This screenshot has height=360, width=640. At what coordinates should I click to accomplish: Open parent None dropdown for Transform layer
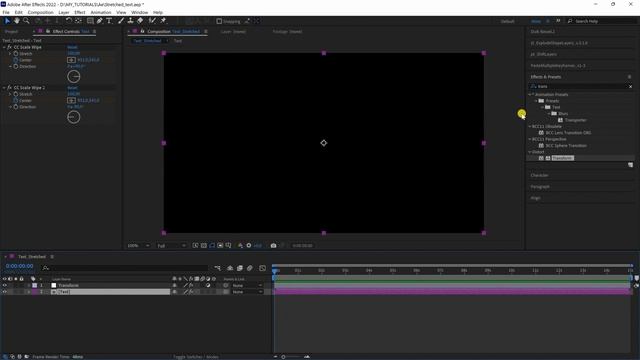[x=247, y=286]
